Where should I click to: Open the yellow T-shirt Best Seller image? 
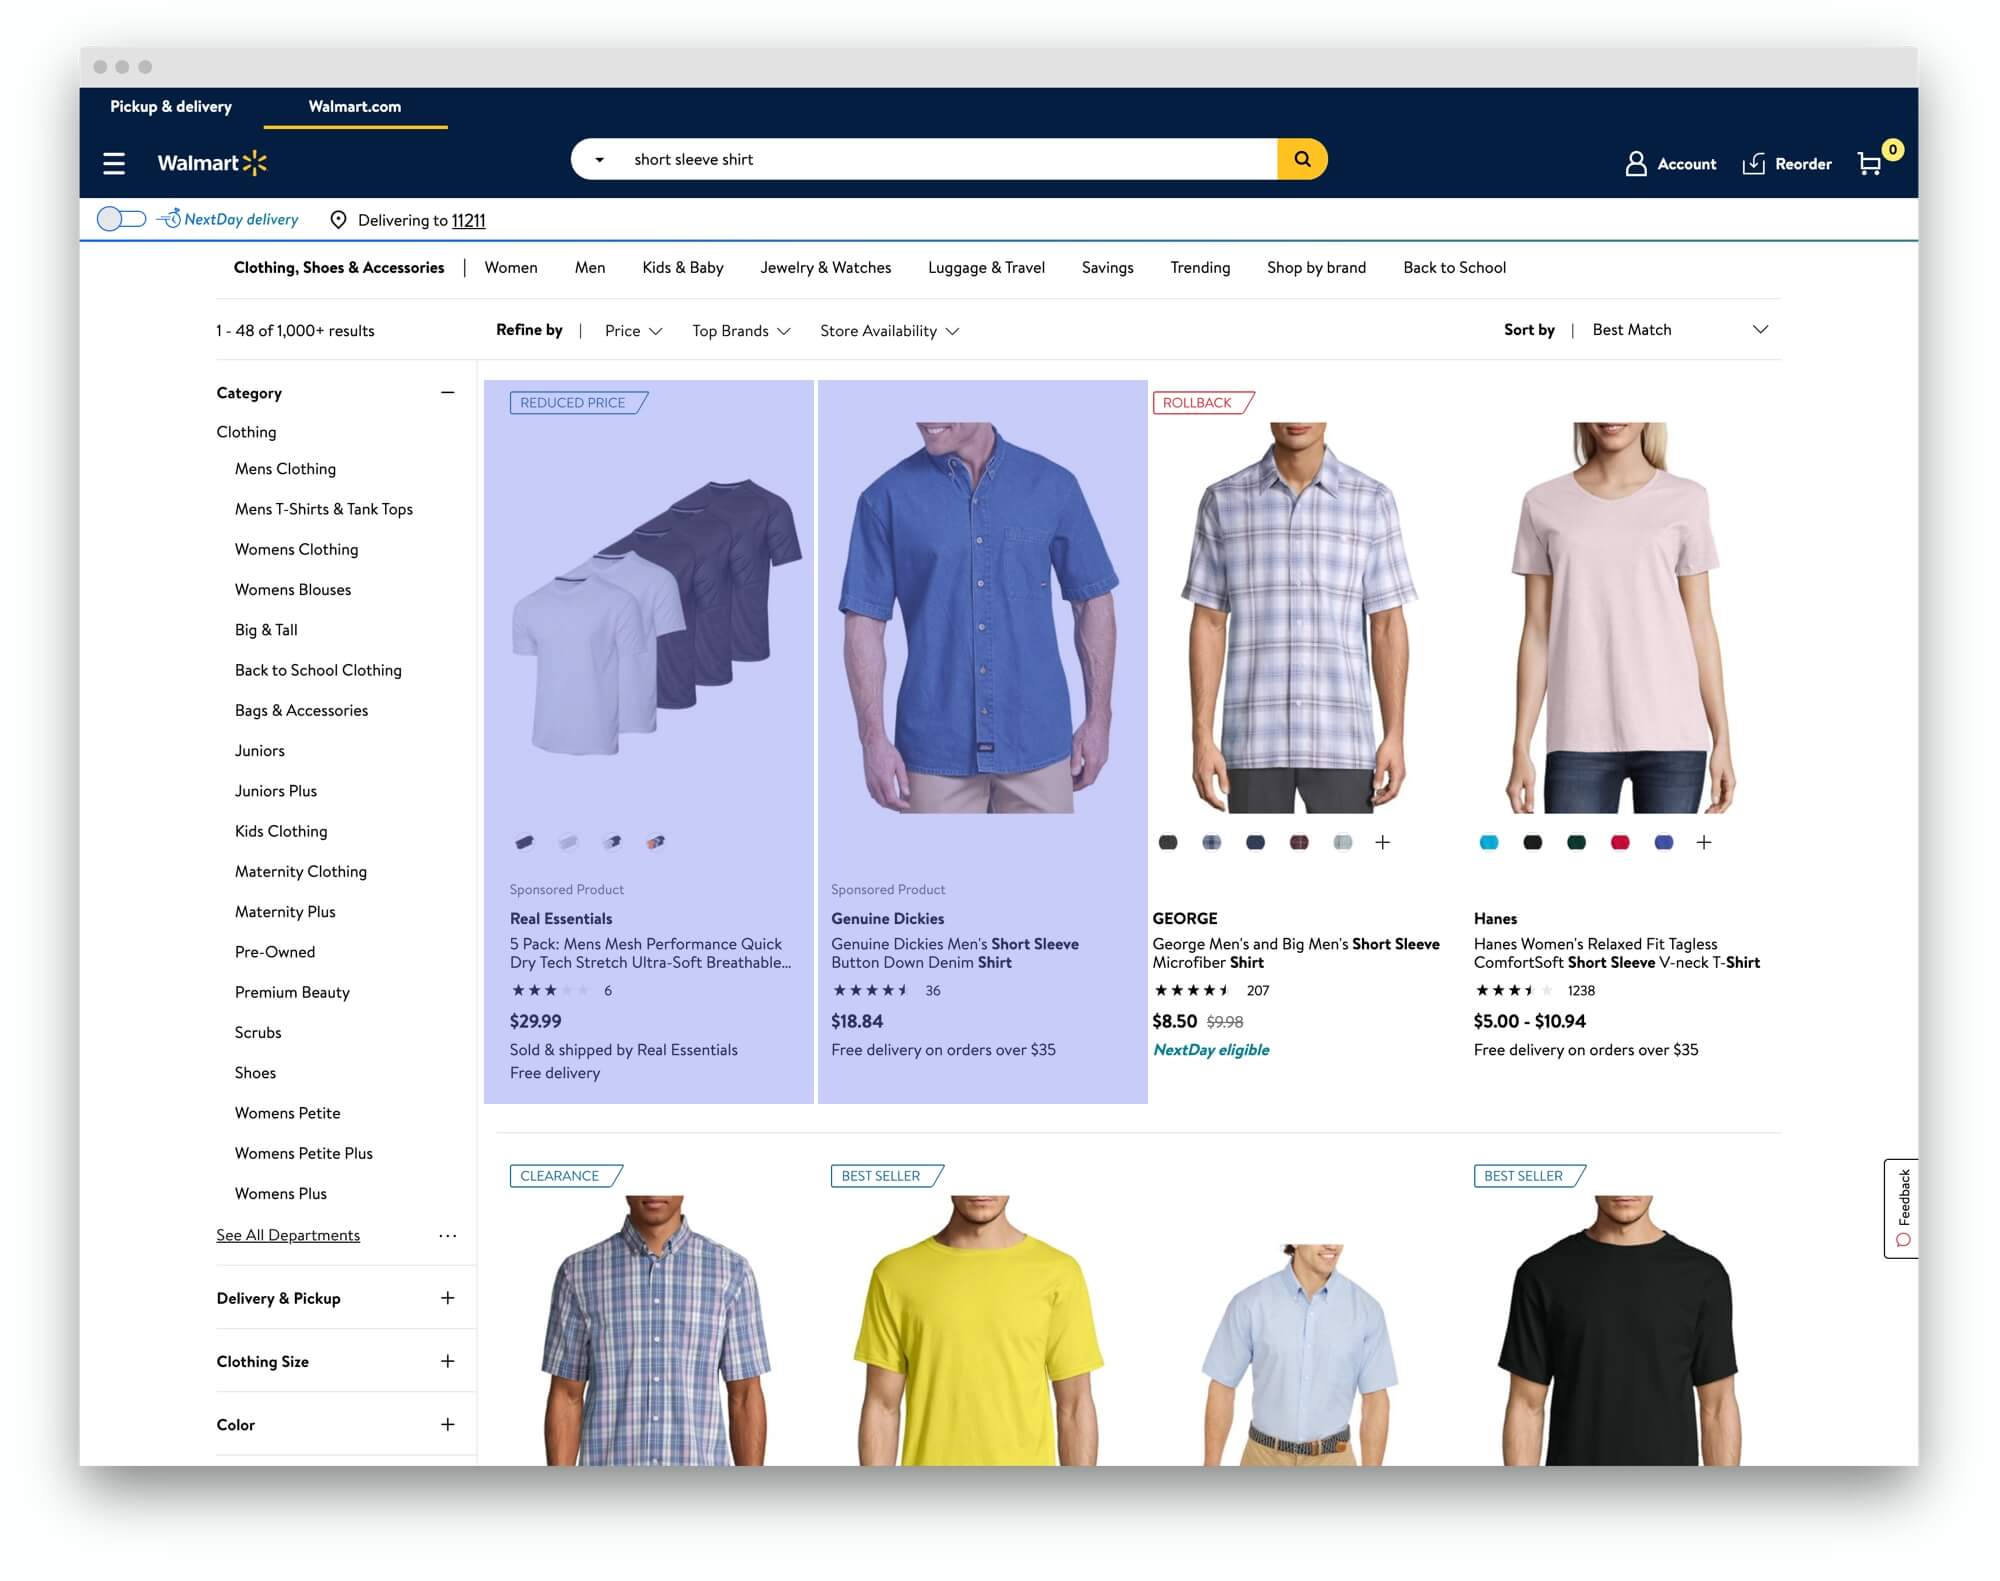point(979,1331)
